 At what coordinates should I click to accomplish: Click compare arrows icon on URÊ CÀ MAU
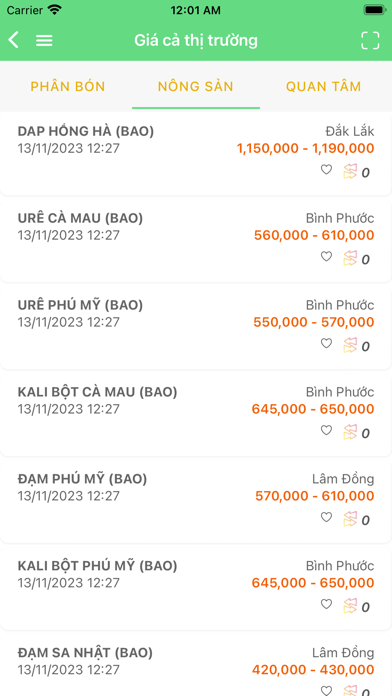pos(350,258)
